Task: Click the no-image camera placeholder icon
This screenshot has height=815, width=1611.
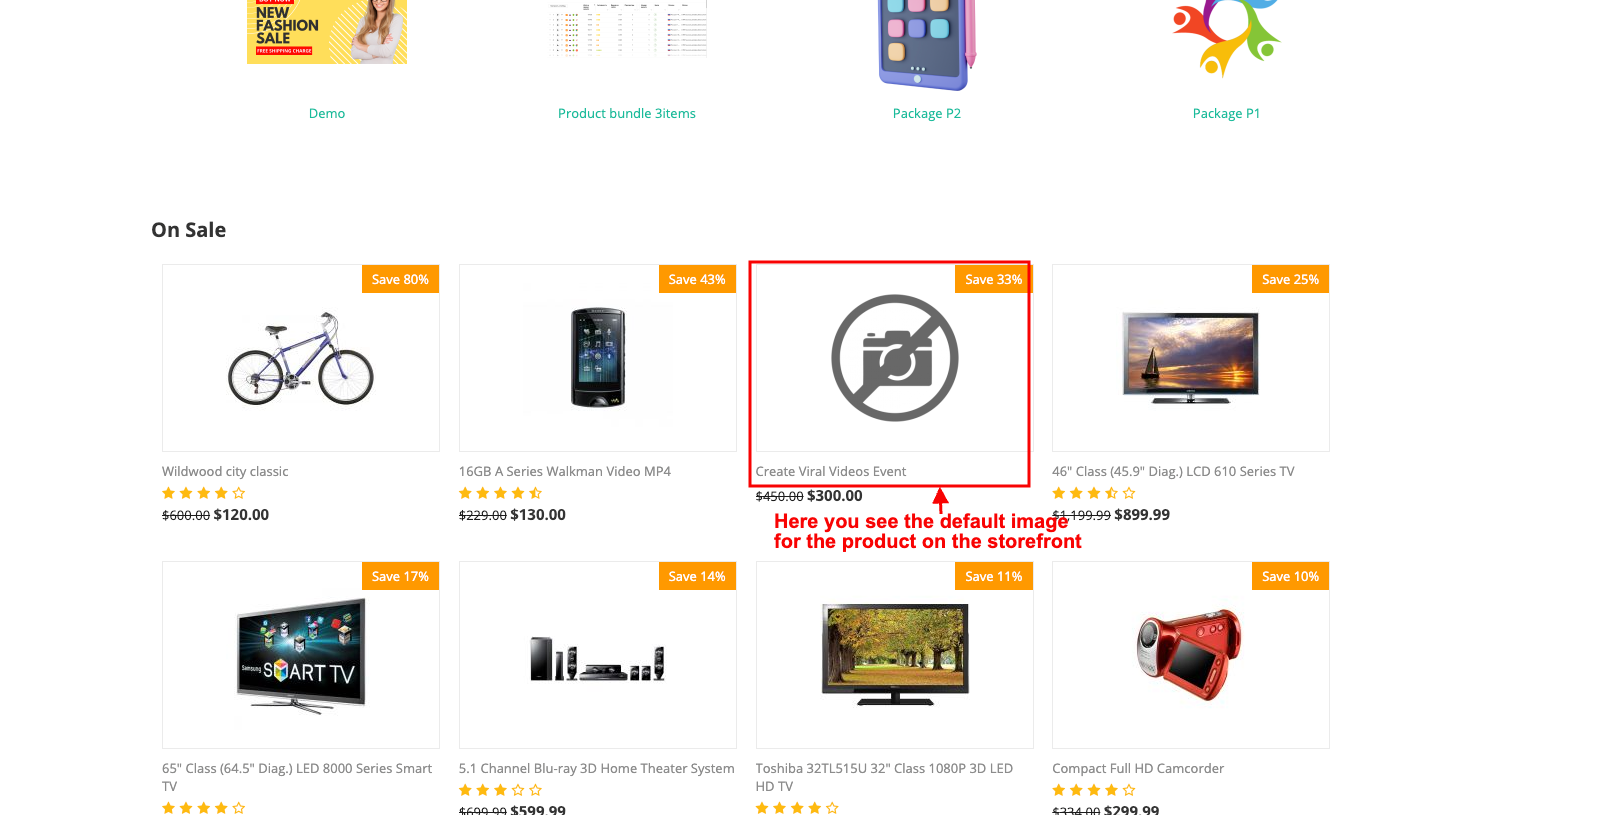Action: pos(895,358)
